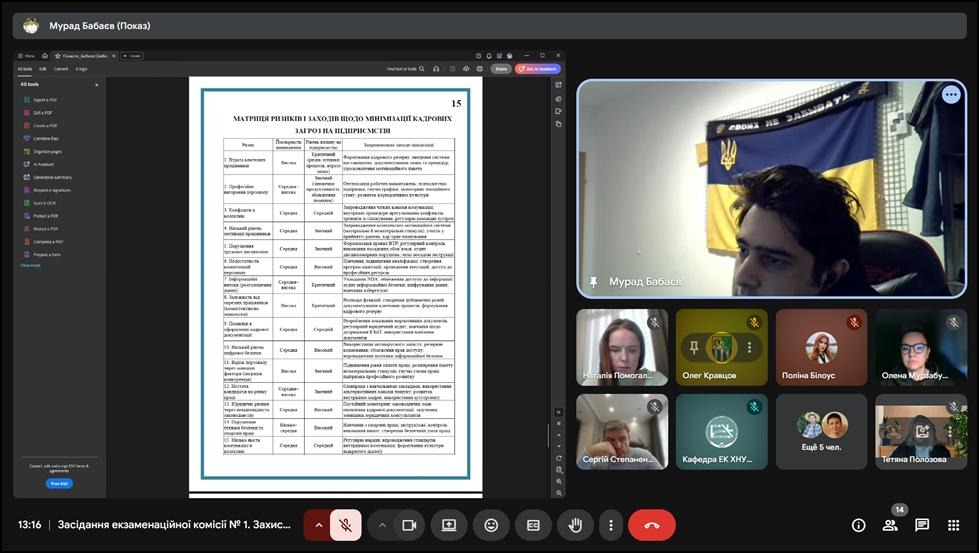Leave the call with red hang-up button
Screen dimensions: 979x553
coord(652,525)
